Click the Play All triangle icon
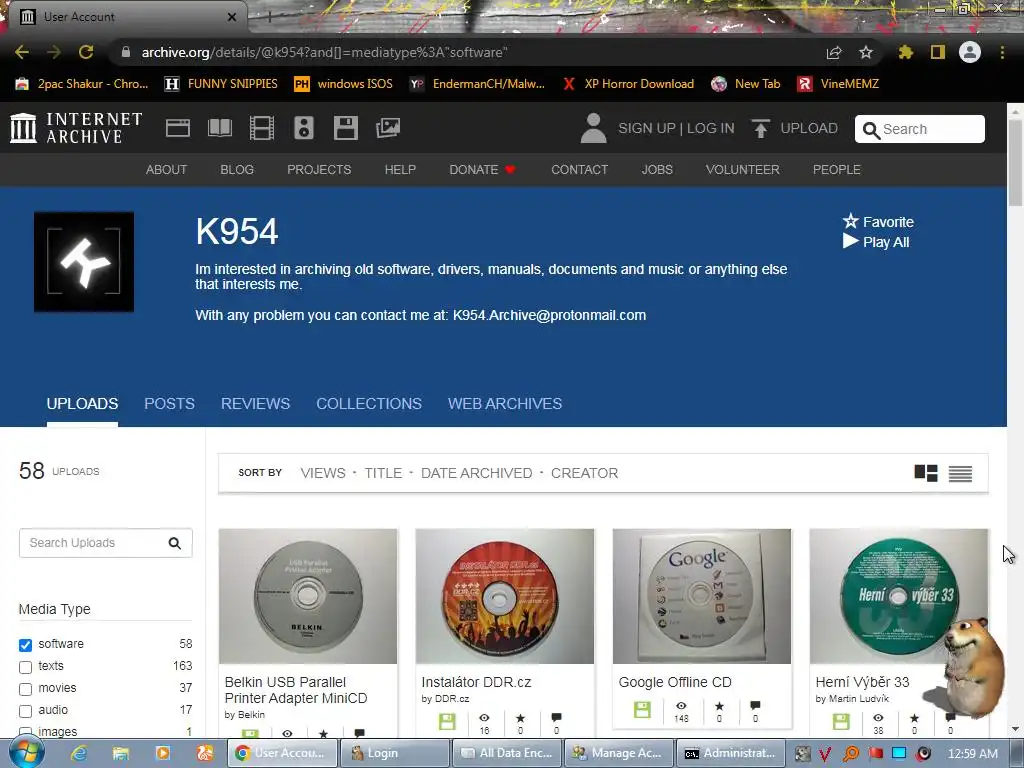Screen dimensions: 1024x768 click(x=850, y=242)
